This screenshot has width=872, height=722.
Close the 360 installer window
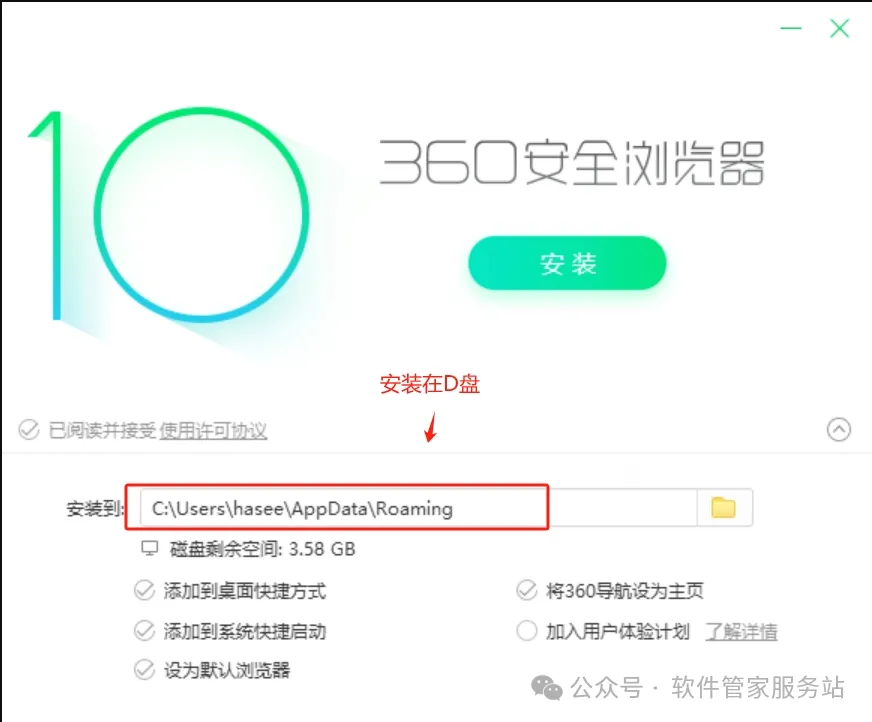(x=839, y=28)
